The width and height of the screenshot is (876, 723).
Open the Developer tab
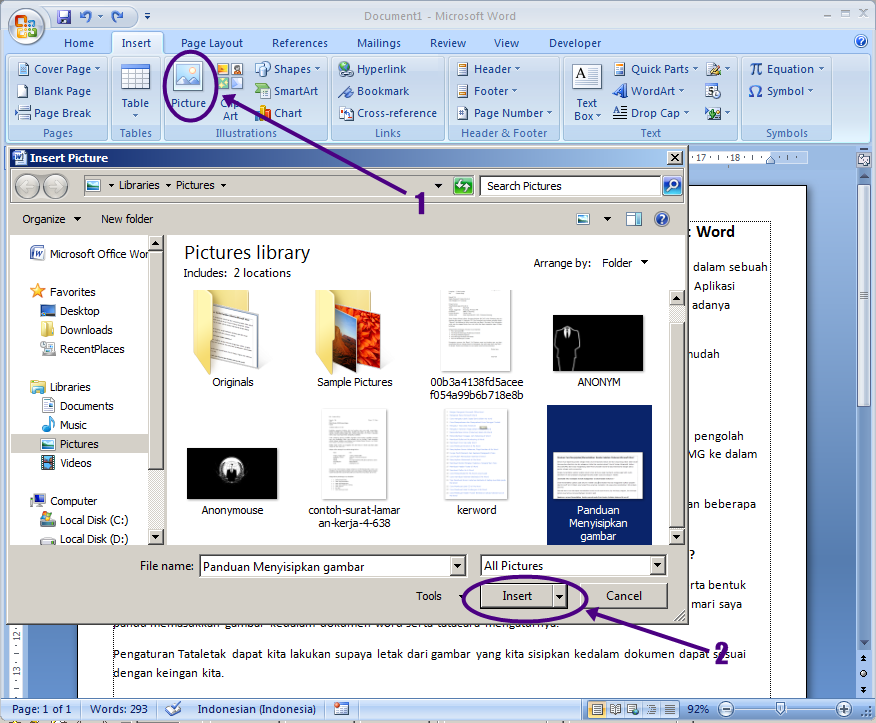pos(575,43)
